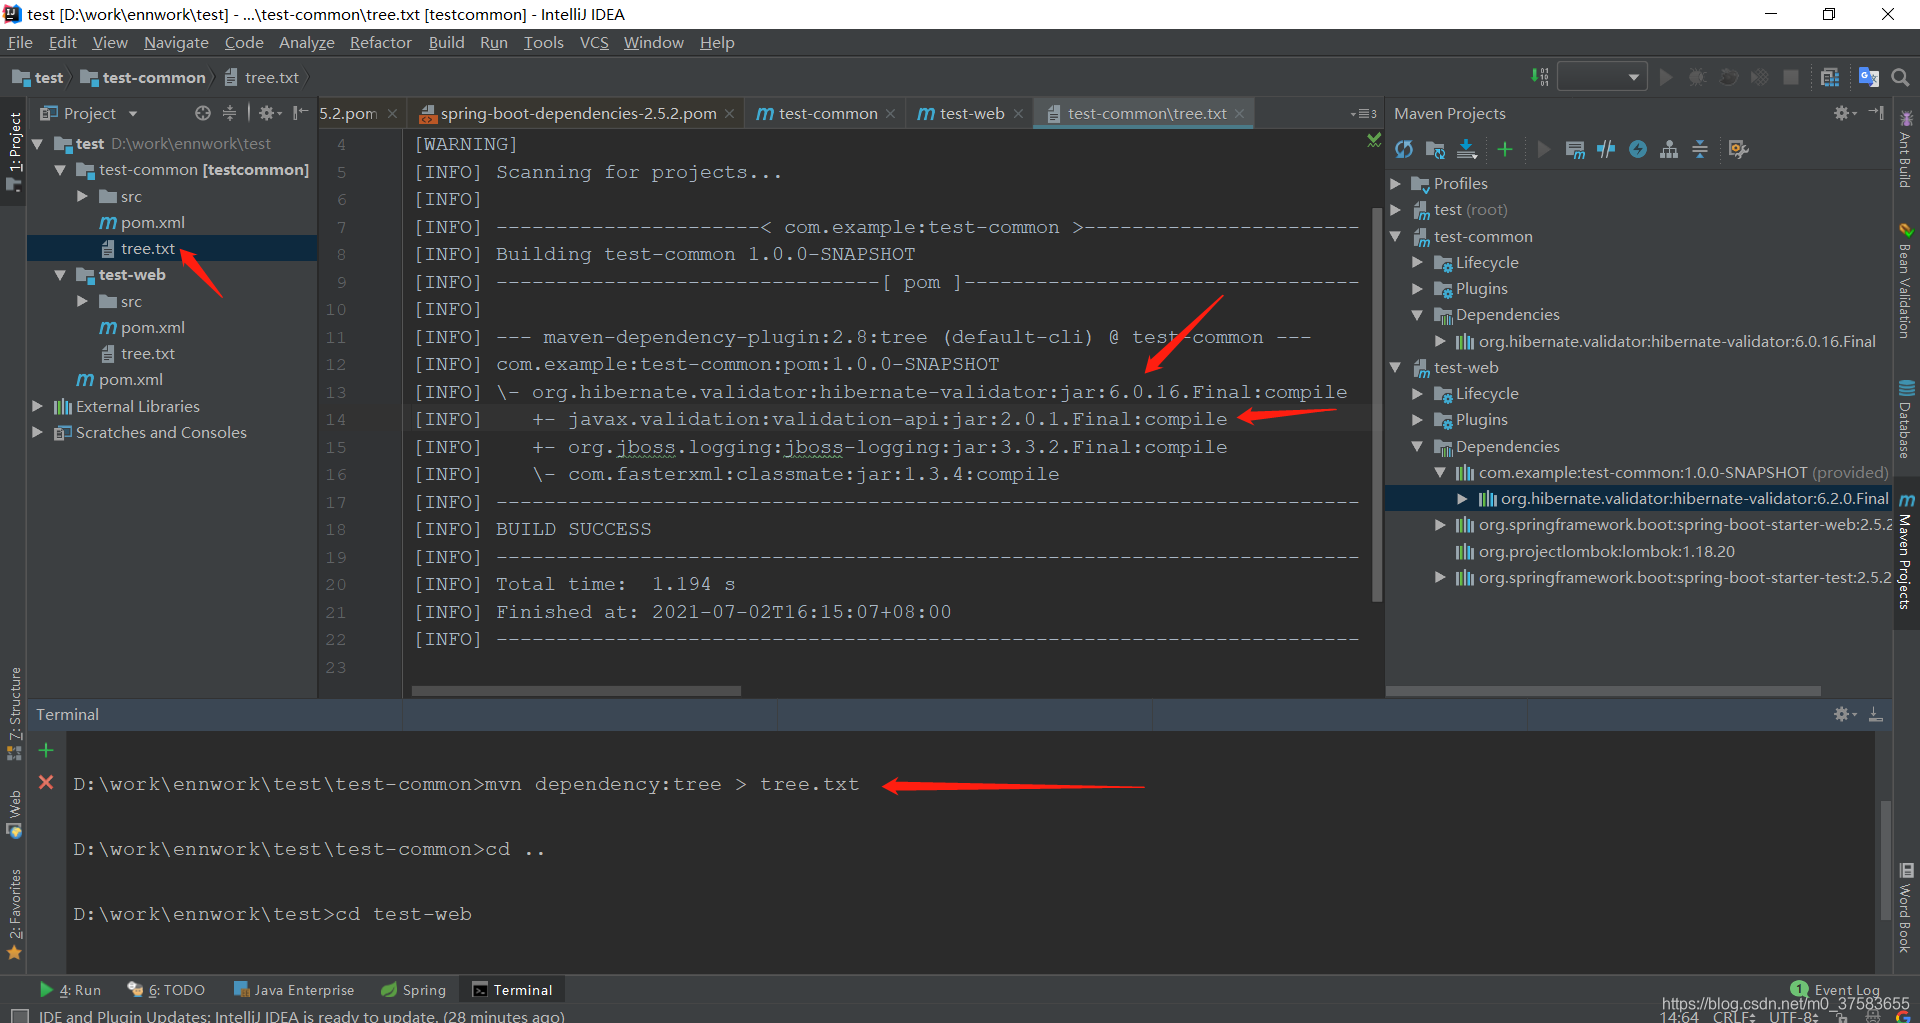Toggle offline mode in Maven Projects panel

click(x=1638, y=149)
